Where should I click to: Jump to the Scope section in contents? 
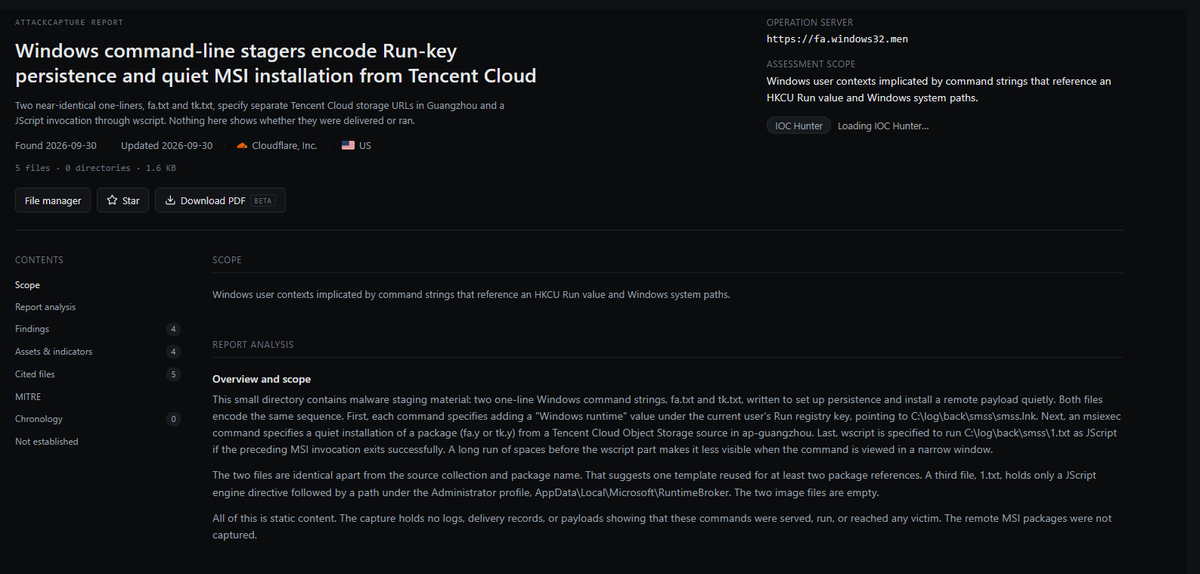pyautogui.click(x=28, y=285)
